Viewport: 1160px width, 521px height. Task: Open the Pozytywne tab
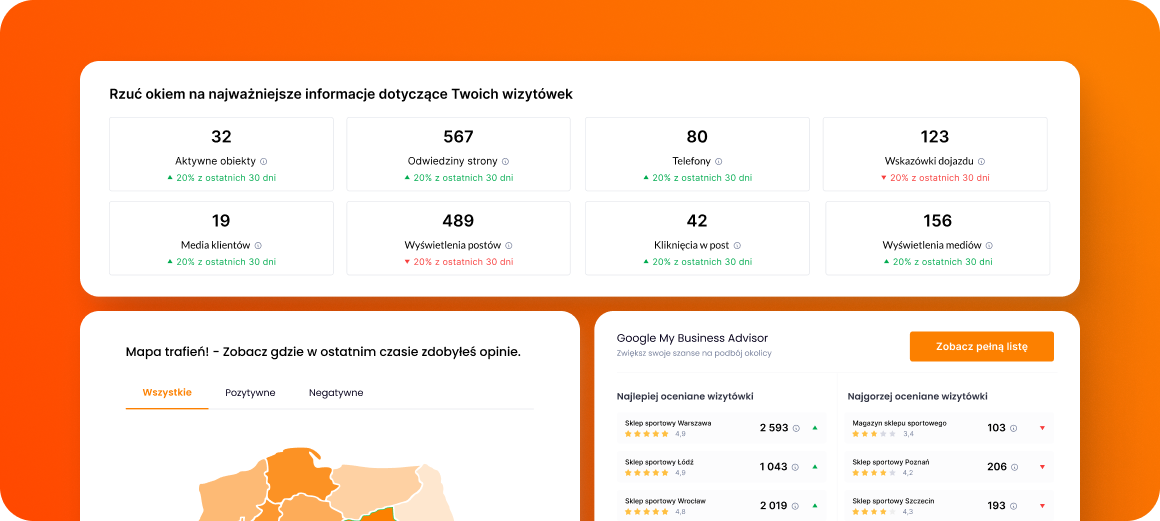pyautogui.click(x=250, y=393)
